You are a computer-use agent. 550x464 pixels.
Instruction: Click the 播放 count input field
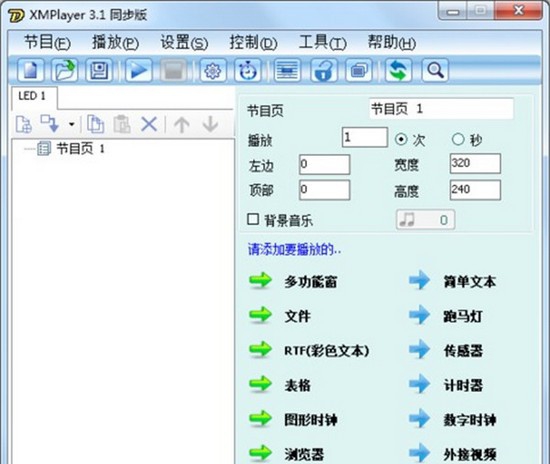365,137
